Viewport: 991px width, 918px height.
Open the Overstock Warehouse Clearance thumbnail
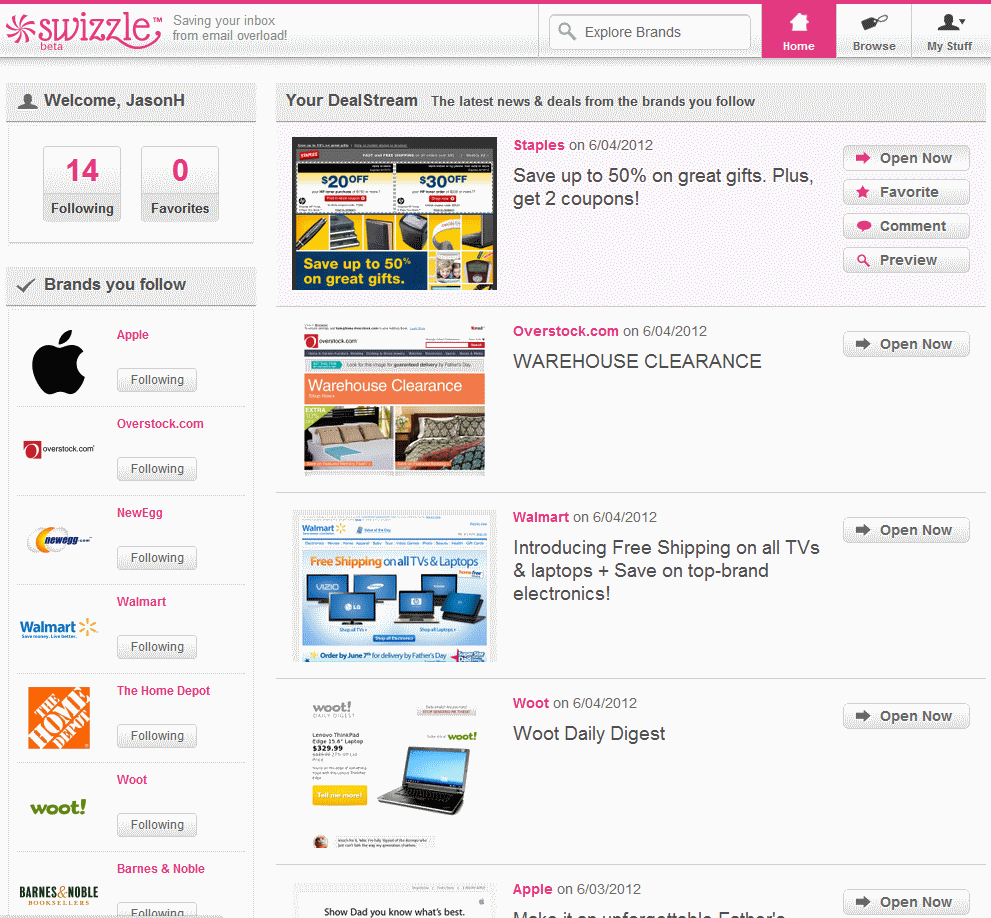click(394, 399)
